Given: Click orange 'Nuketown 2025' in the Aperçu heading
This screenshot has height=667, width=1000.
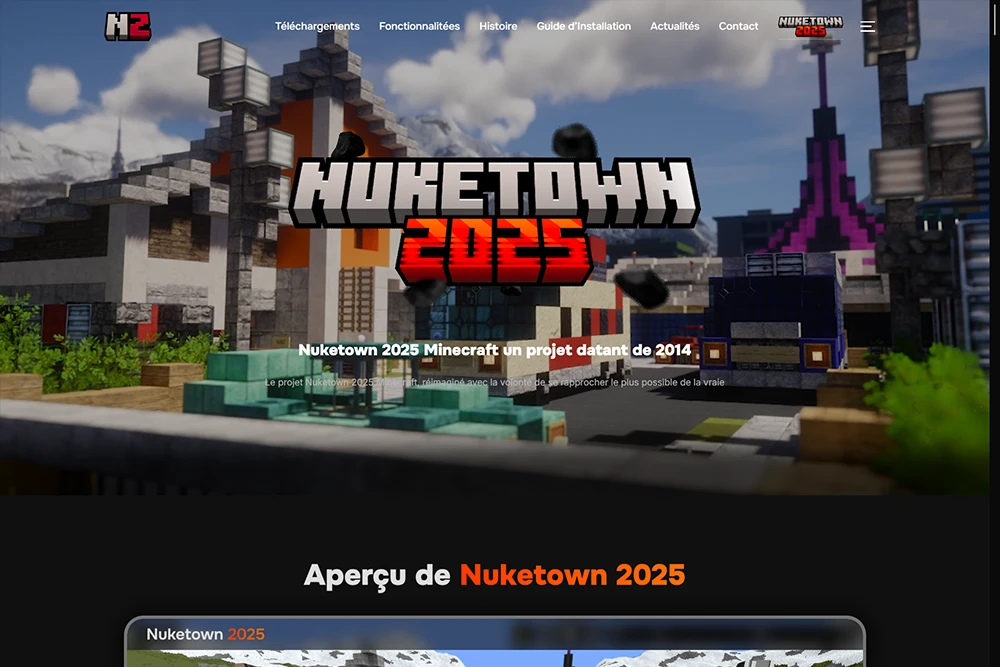Looking at the screenshot, I should (x=572, y=575).
